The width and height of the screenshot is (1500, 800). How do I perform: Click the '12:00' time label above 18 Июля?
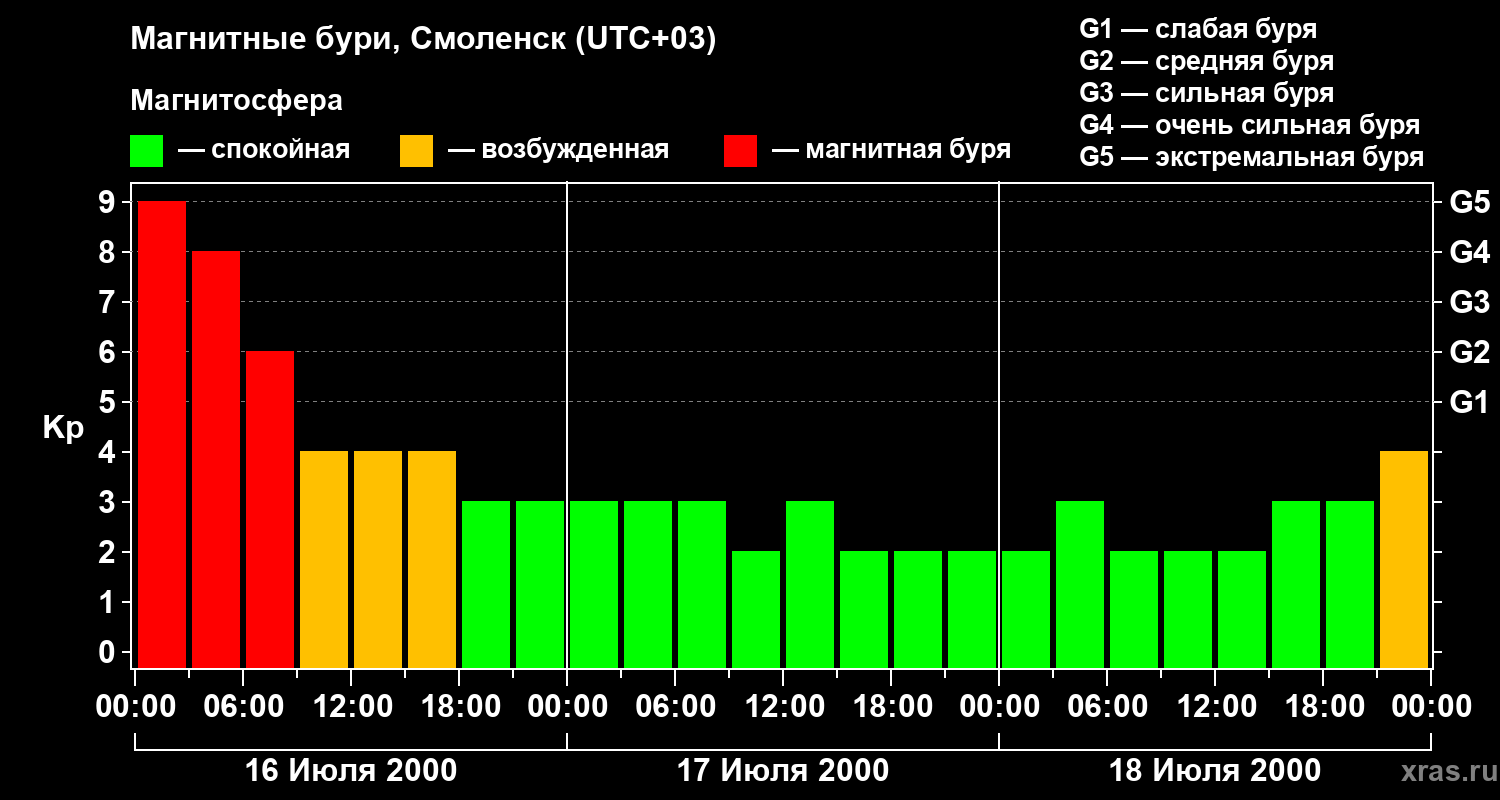pyautogui.click(x=1215, y=706)
